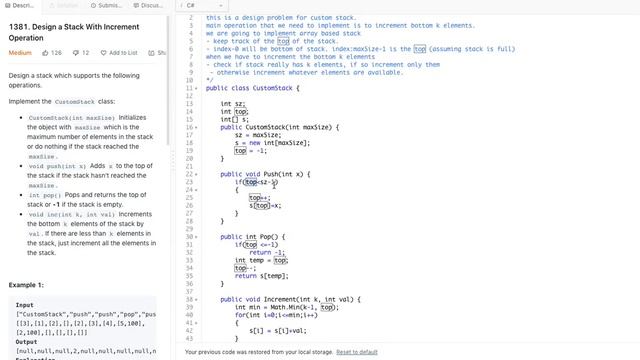640x360 pixels.
Task: Click the Input label in the example
Action: click(24, 305)
